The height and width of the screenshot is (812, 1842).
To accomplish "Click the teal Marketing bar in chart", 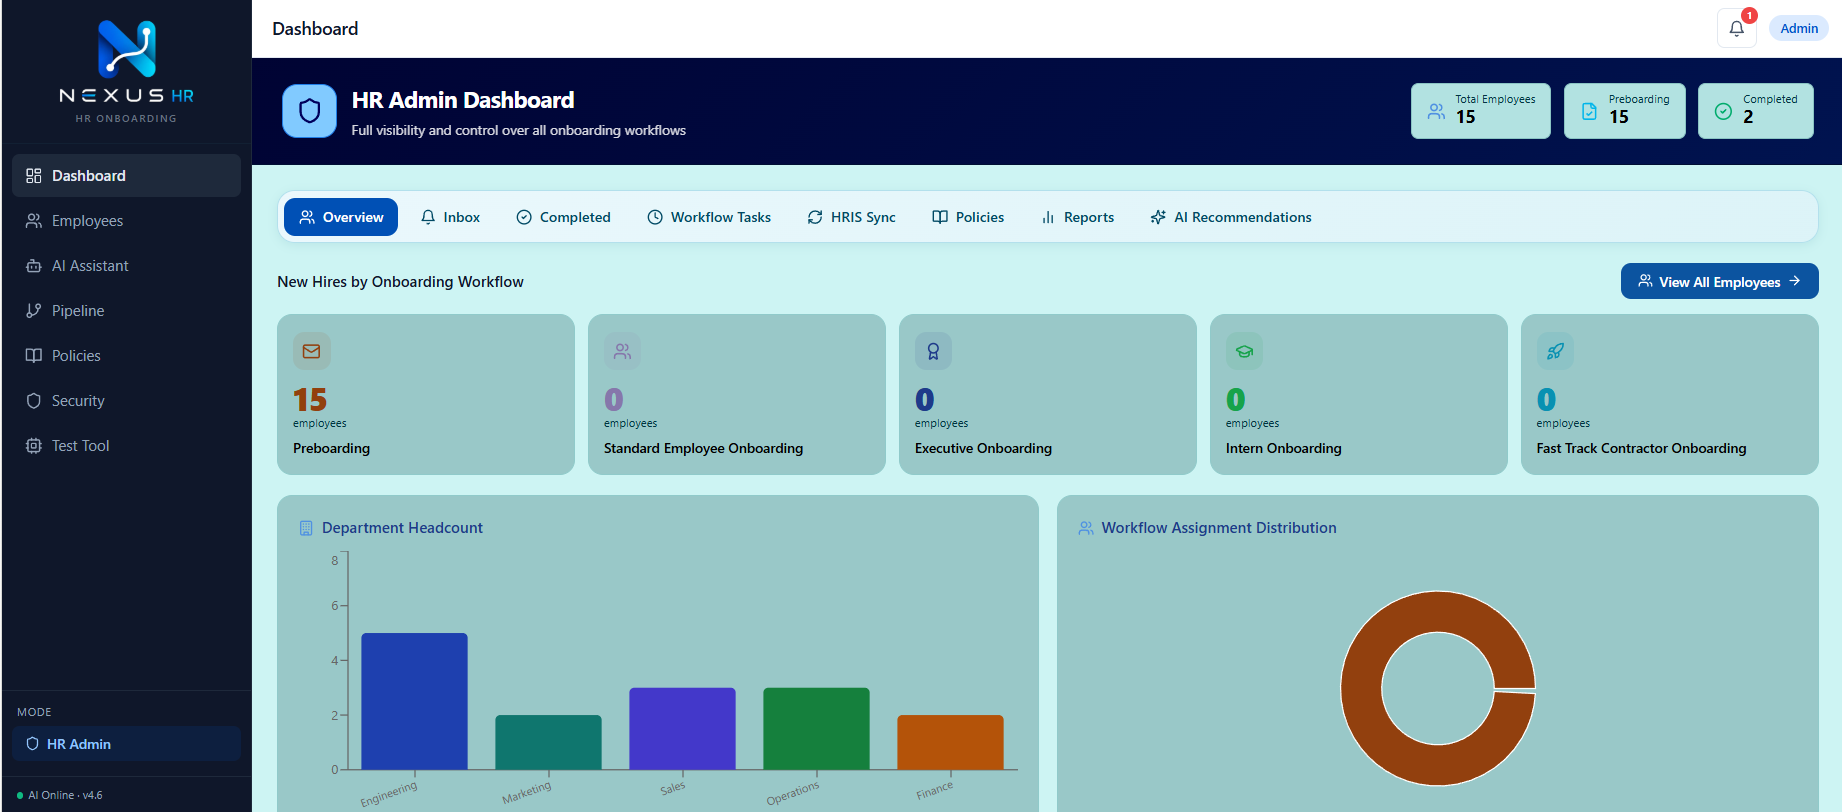I will pyautogui.click(x=548, y=742).
